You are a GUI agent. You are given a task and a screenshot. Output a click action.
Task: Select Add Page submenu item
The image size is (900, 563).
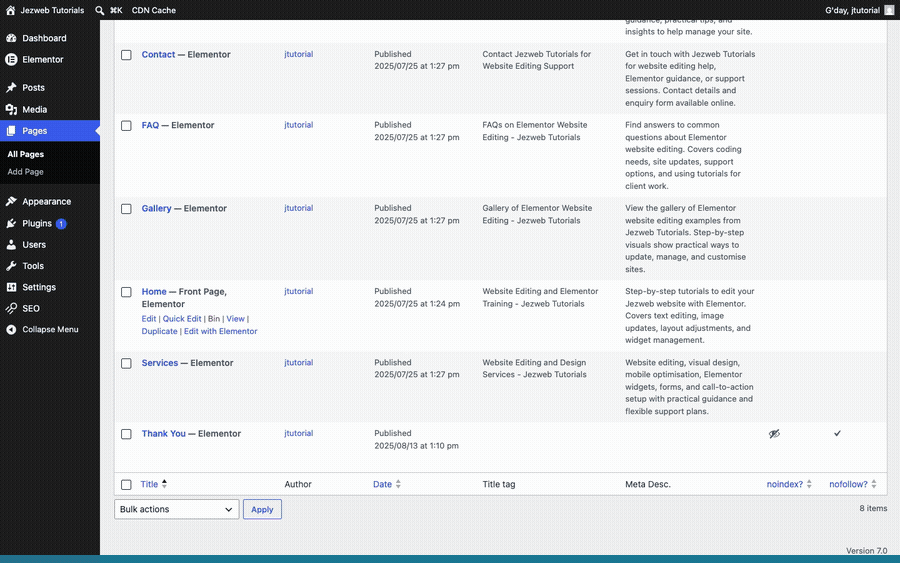click(x=25, y=172)
